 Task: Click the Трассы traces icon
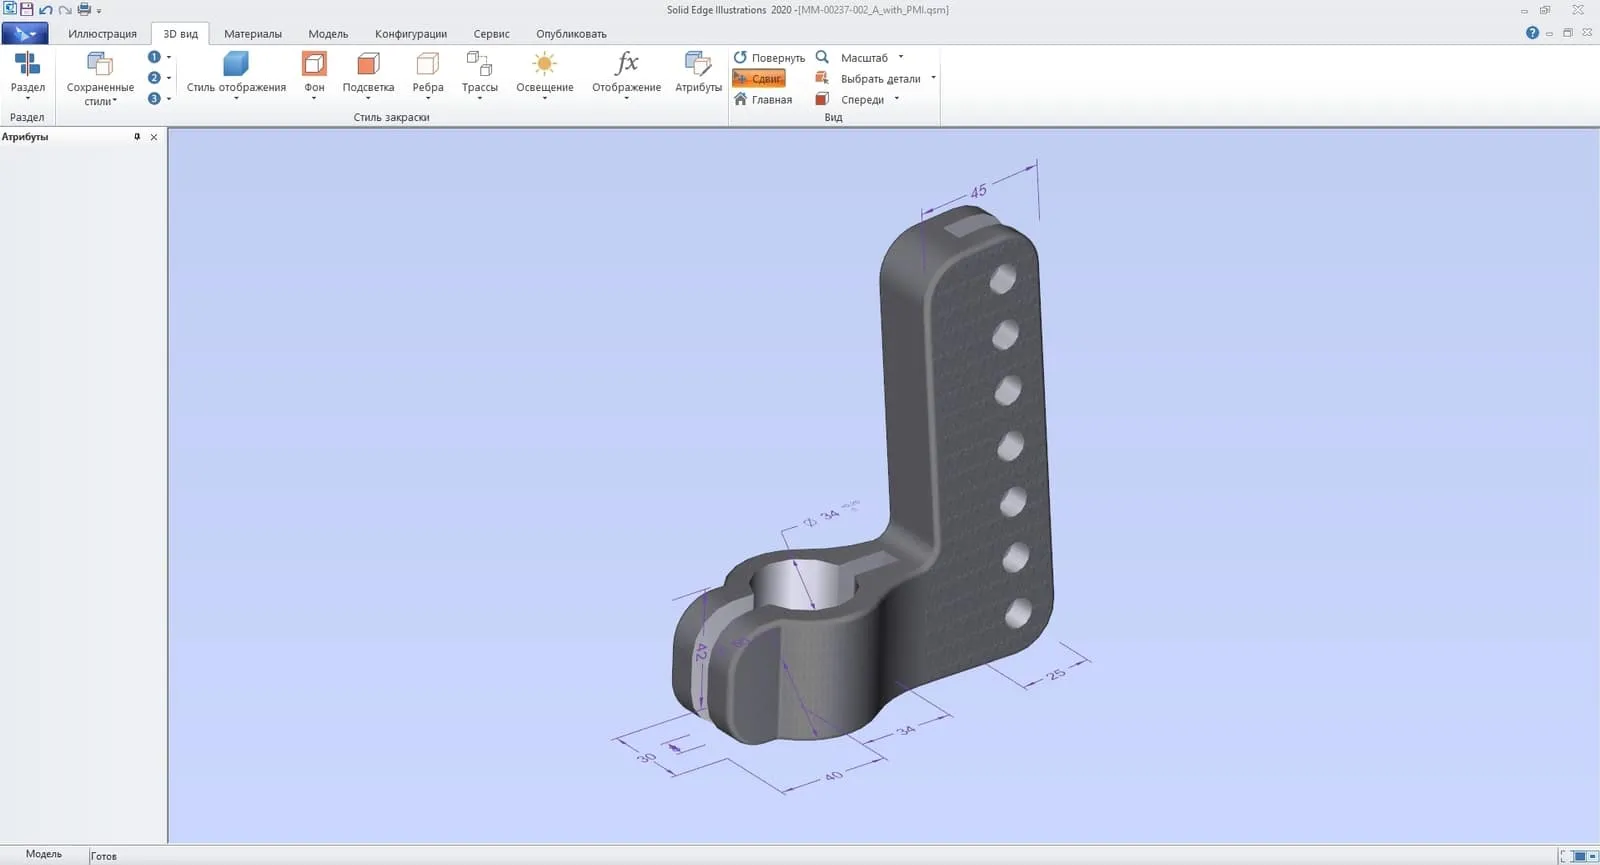point(479,64)
